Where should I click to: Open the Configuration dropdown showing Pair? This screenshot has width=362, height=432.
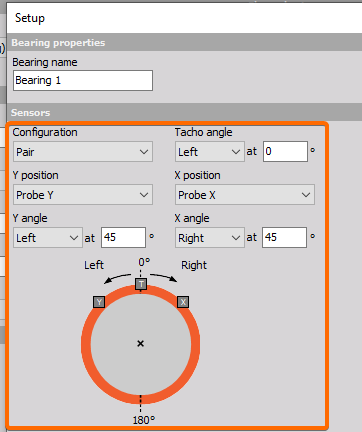click(83, 152)
